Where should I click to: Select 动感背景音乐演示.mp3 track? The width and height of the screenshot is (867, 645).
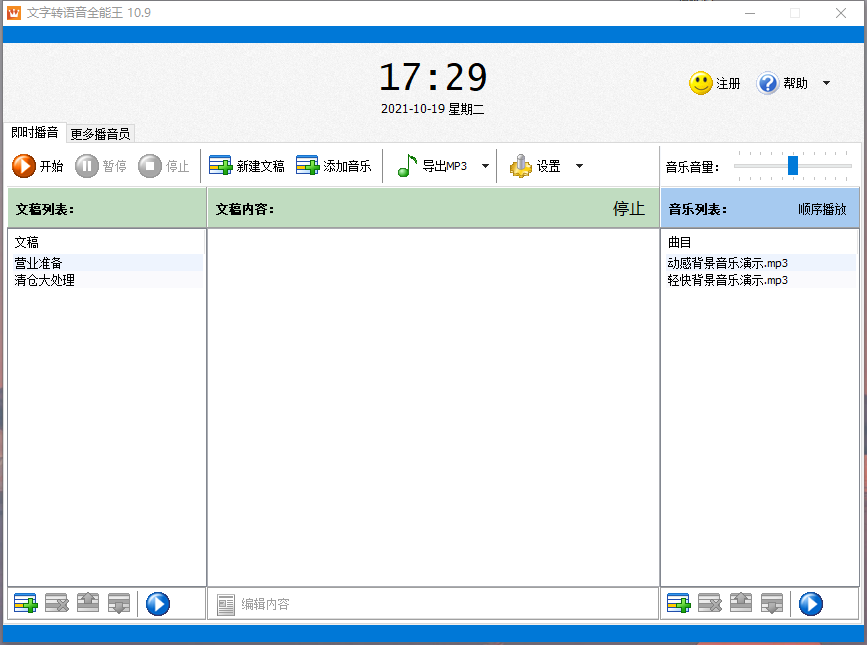727,263
